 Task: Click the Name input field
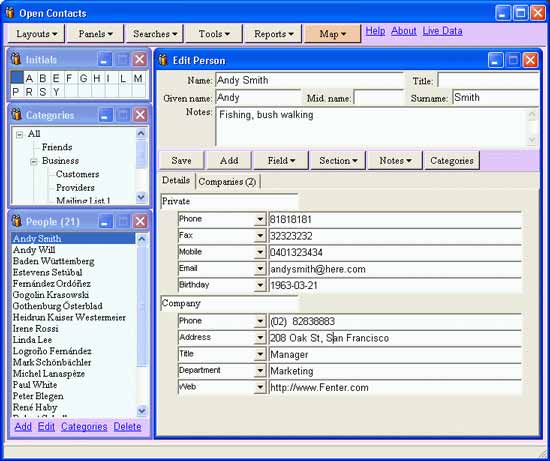[x=309, y=80]
